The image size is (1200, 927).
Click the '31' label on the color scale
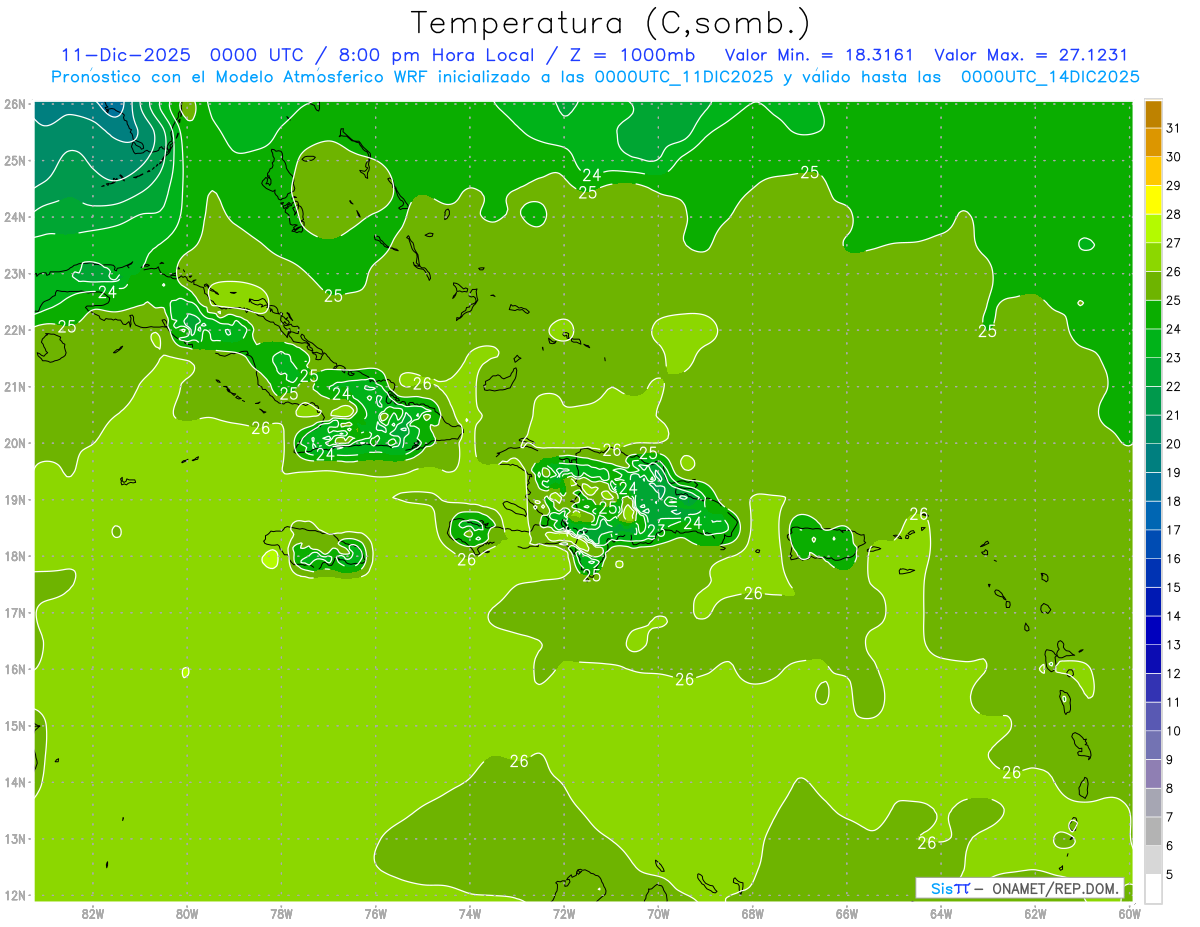[1173, 128]
